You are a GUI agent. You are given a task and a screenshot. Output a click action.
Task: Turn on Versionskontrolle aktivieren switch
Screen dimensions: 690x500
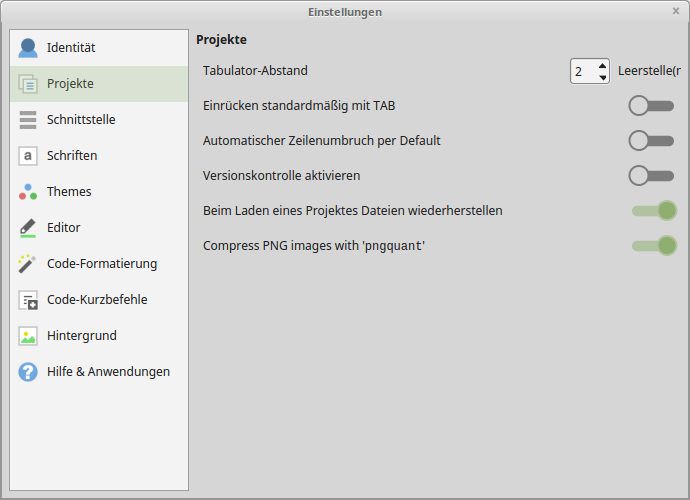[x=652, y=175]
